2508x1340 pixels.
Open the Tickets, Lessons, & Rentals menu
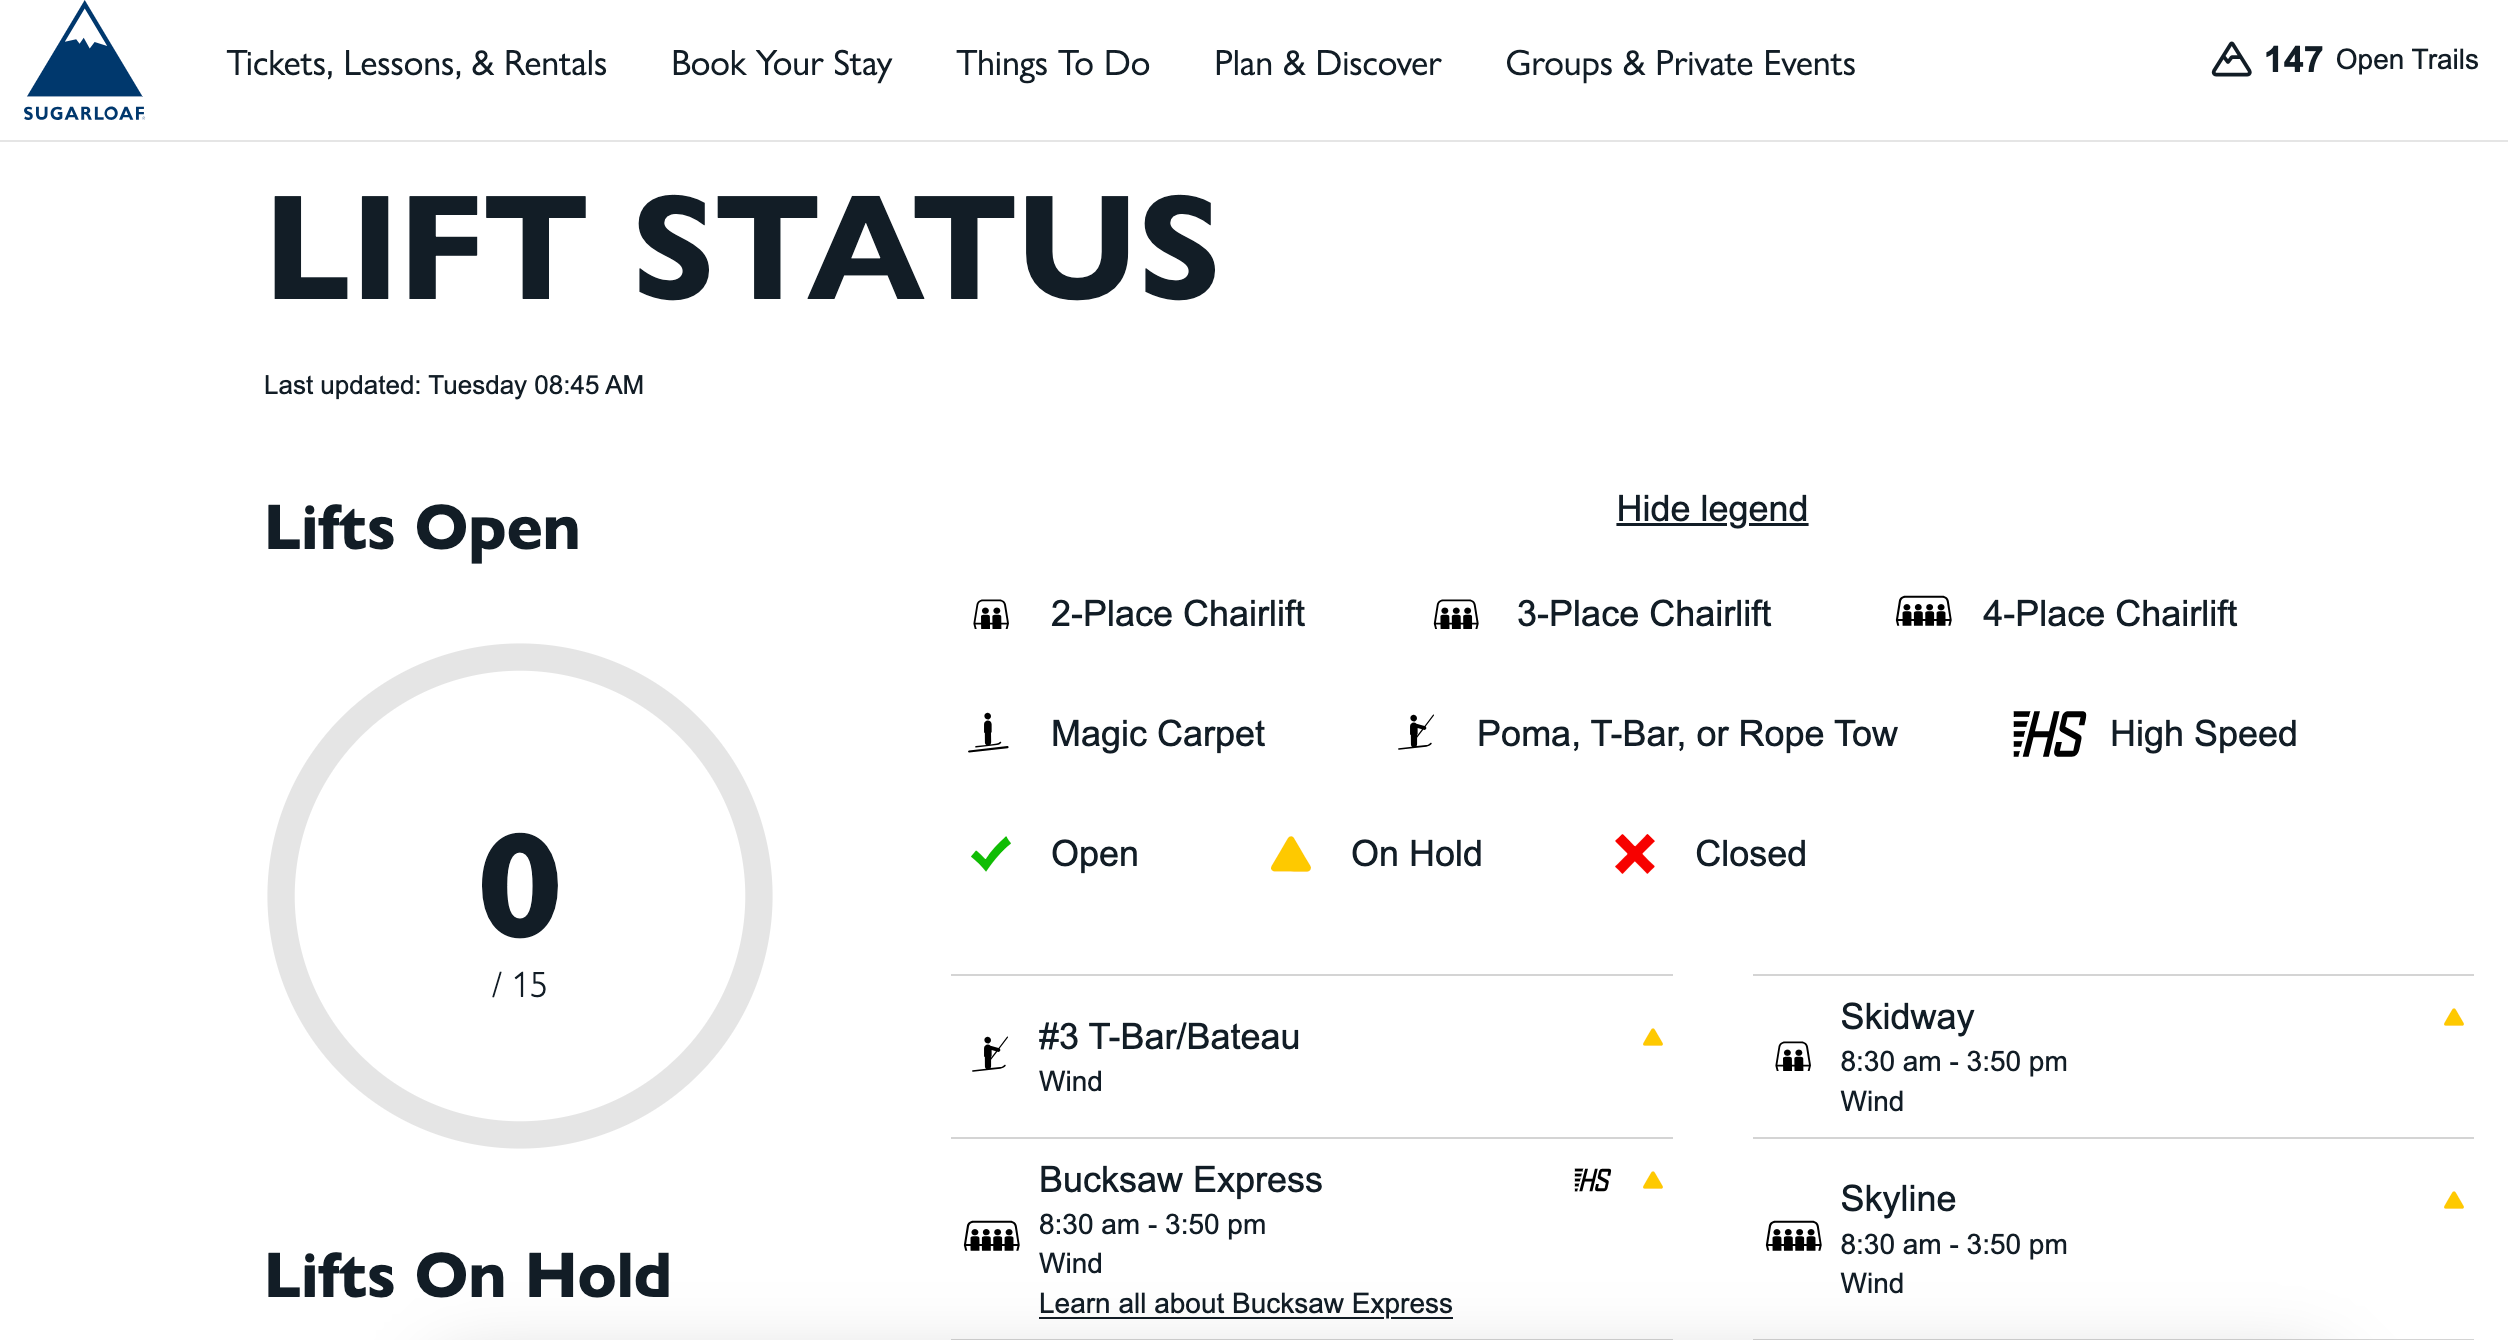point(416,64)
